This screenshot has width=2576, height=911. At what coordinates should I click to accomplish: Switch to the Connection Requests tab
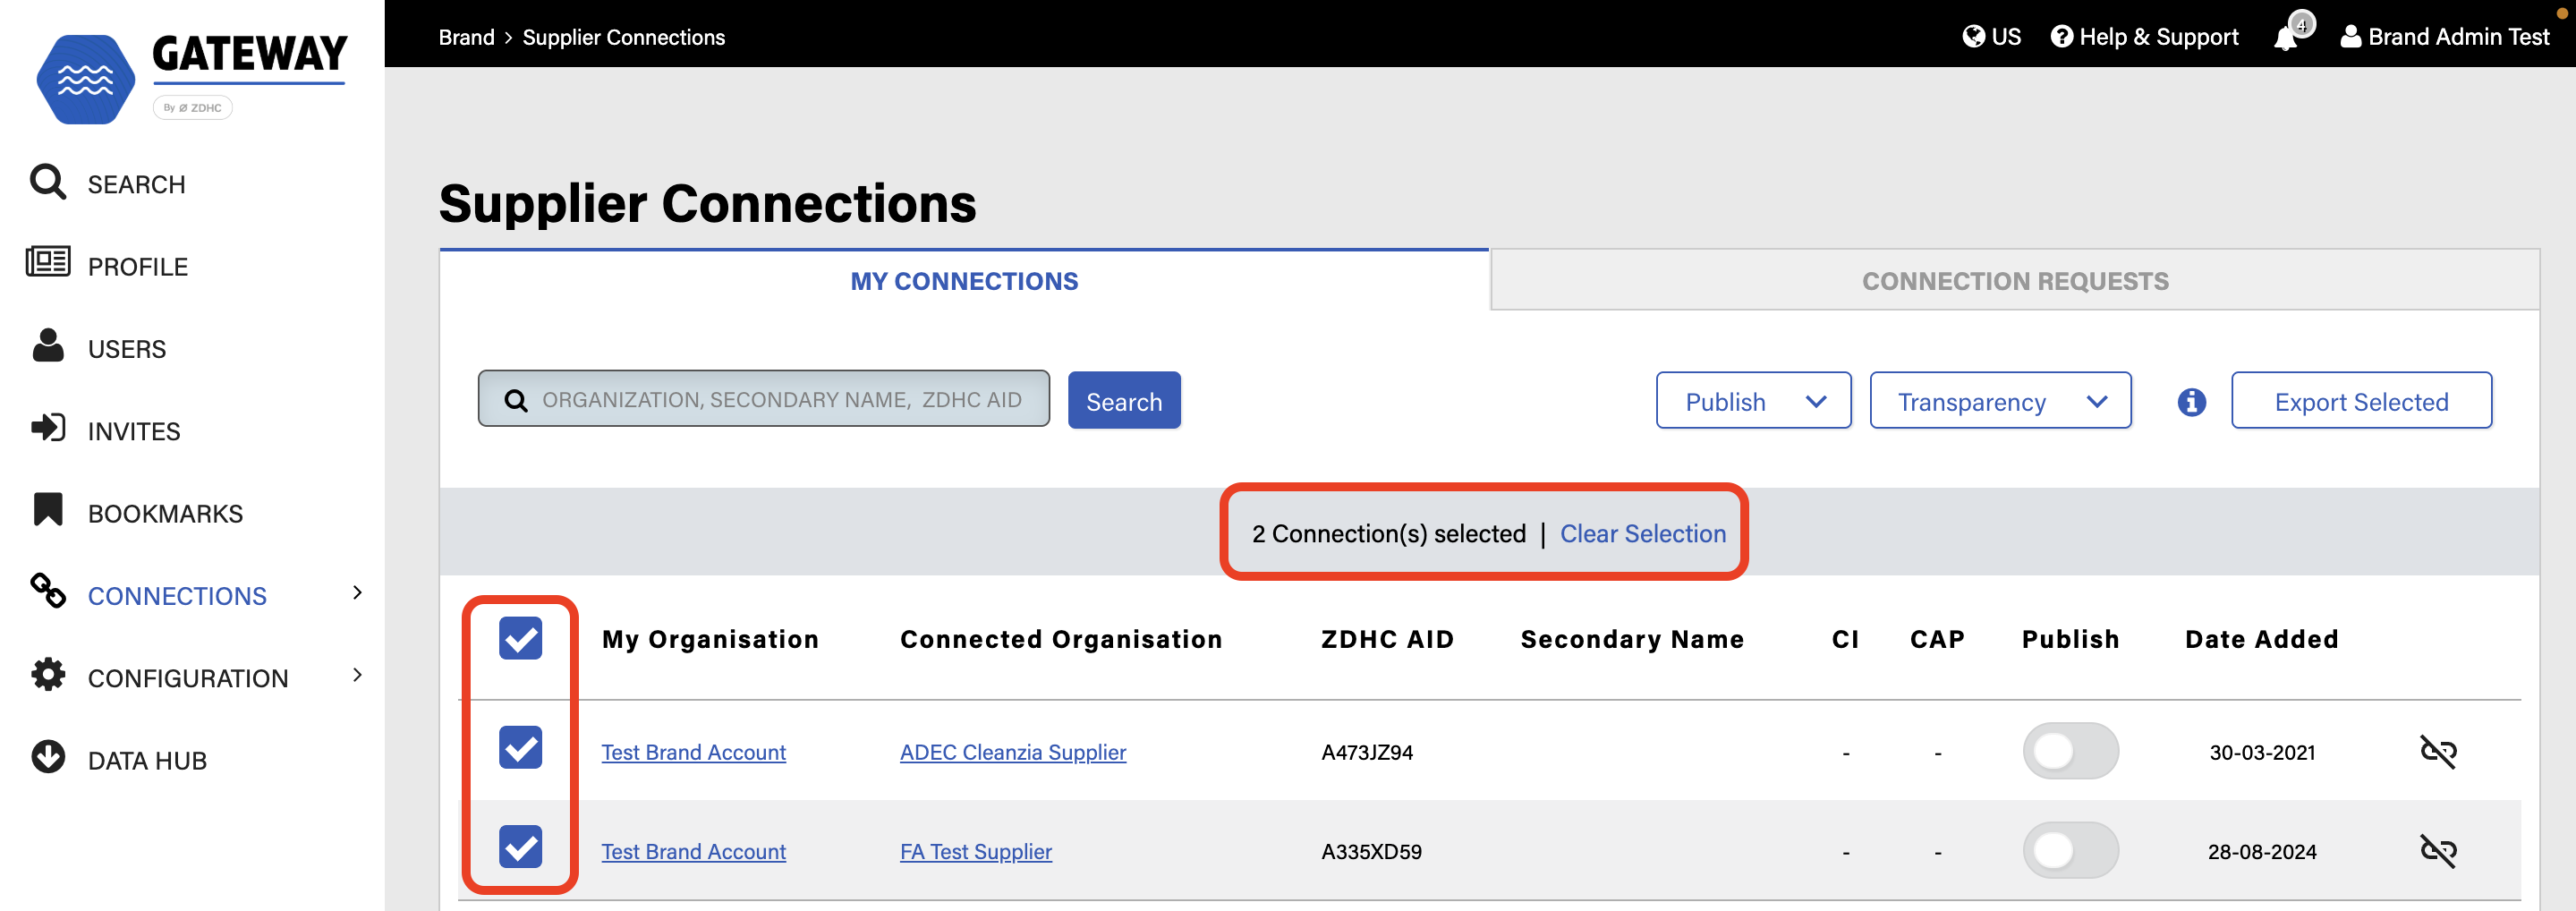pos(2014,281)
